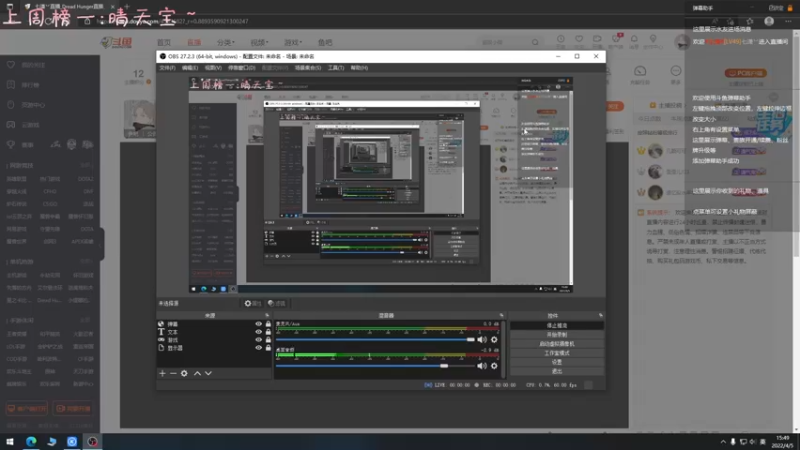The width and height of the screenshot is (800, 450).
Task: Open 设置 from OBS controls
Action: click(x=557, y=362)
